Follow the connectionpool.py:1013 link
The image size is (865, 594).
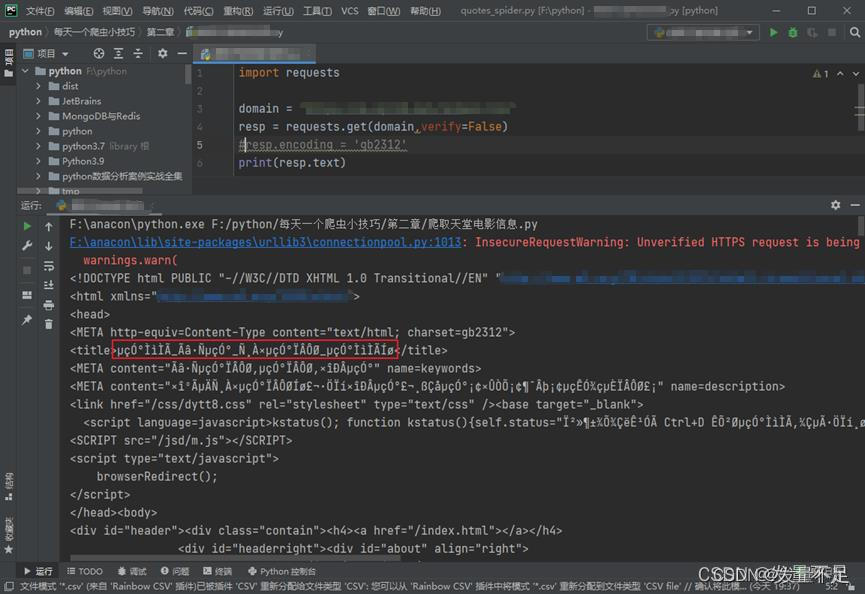(x=265, y=242)
